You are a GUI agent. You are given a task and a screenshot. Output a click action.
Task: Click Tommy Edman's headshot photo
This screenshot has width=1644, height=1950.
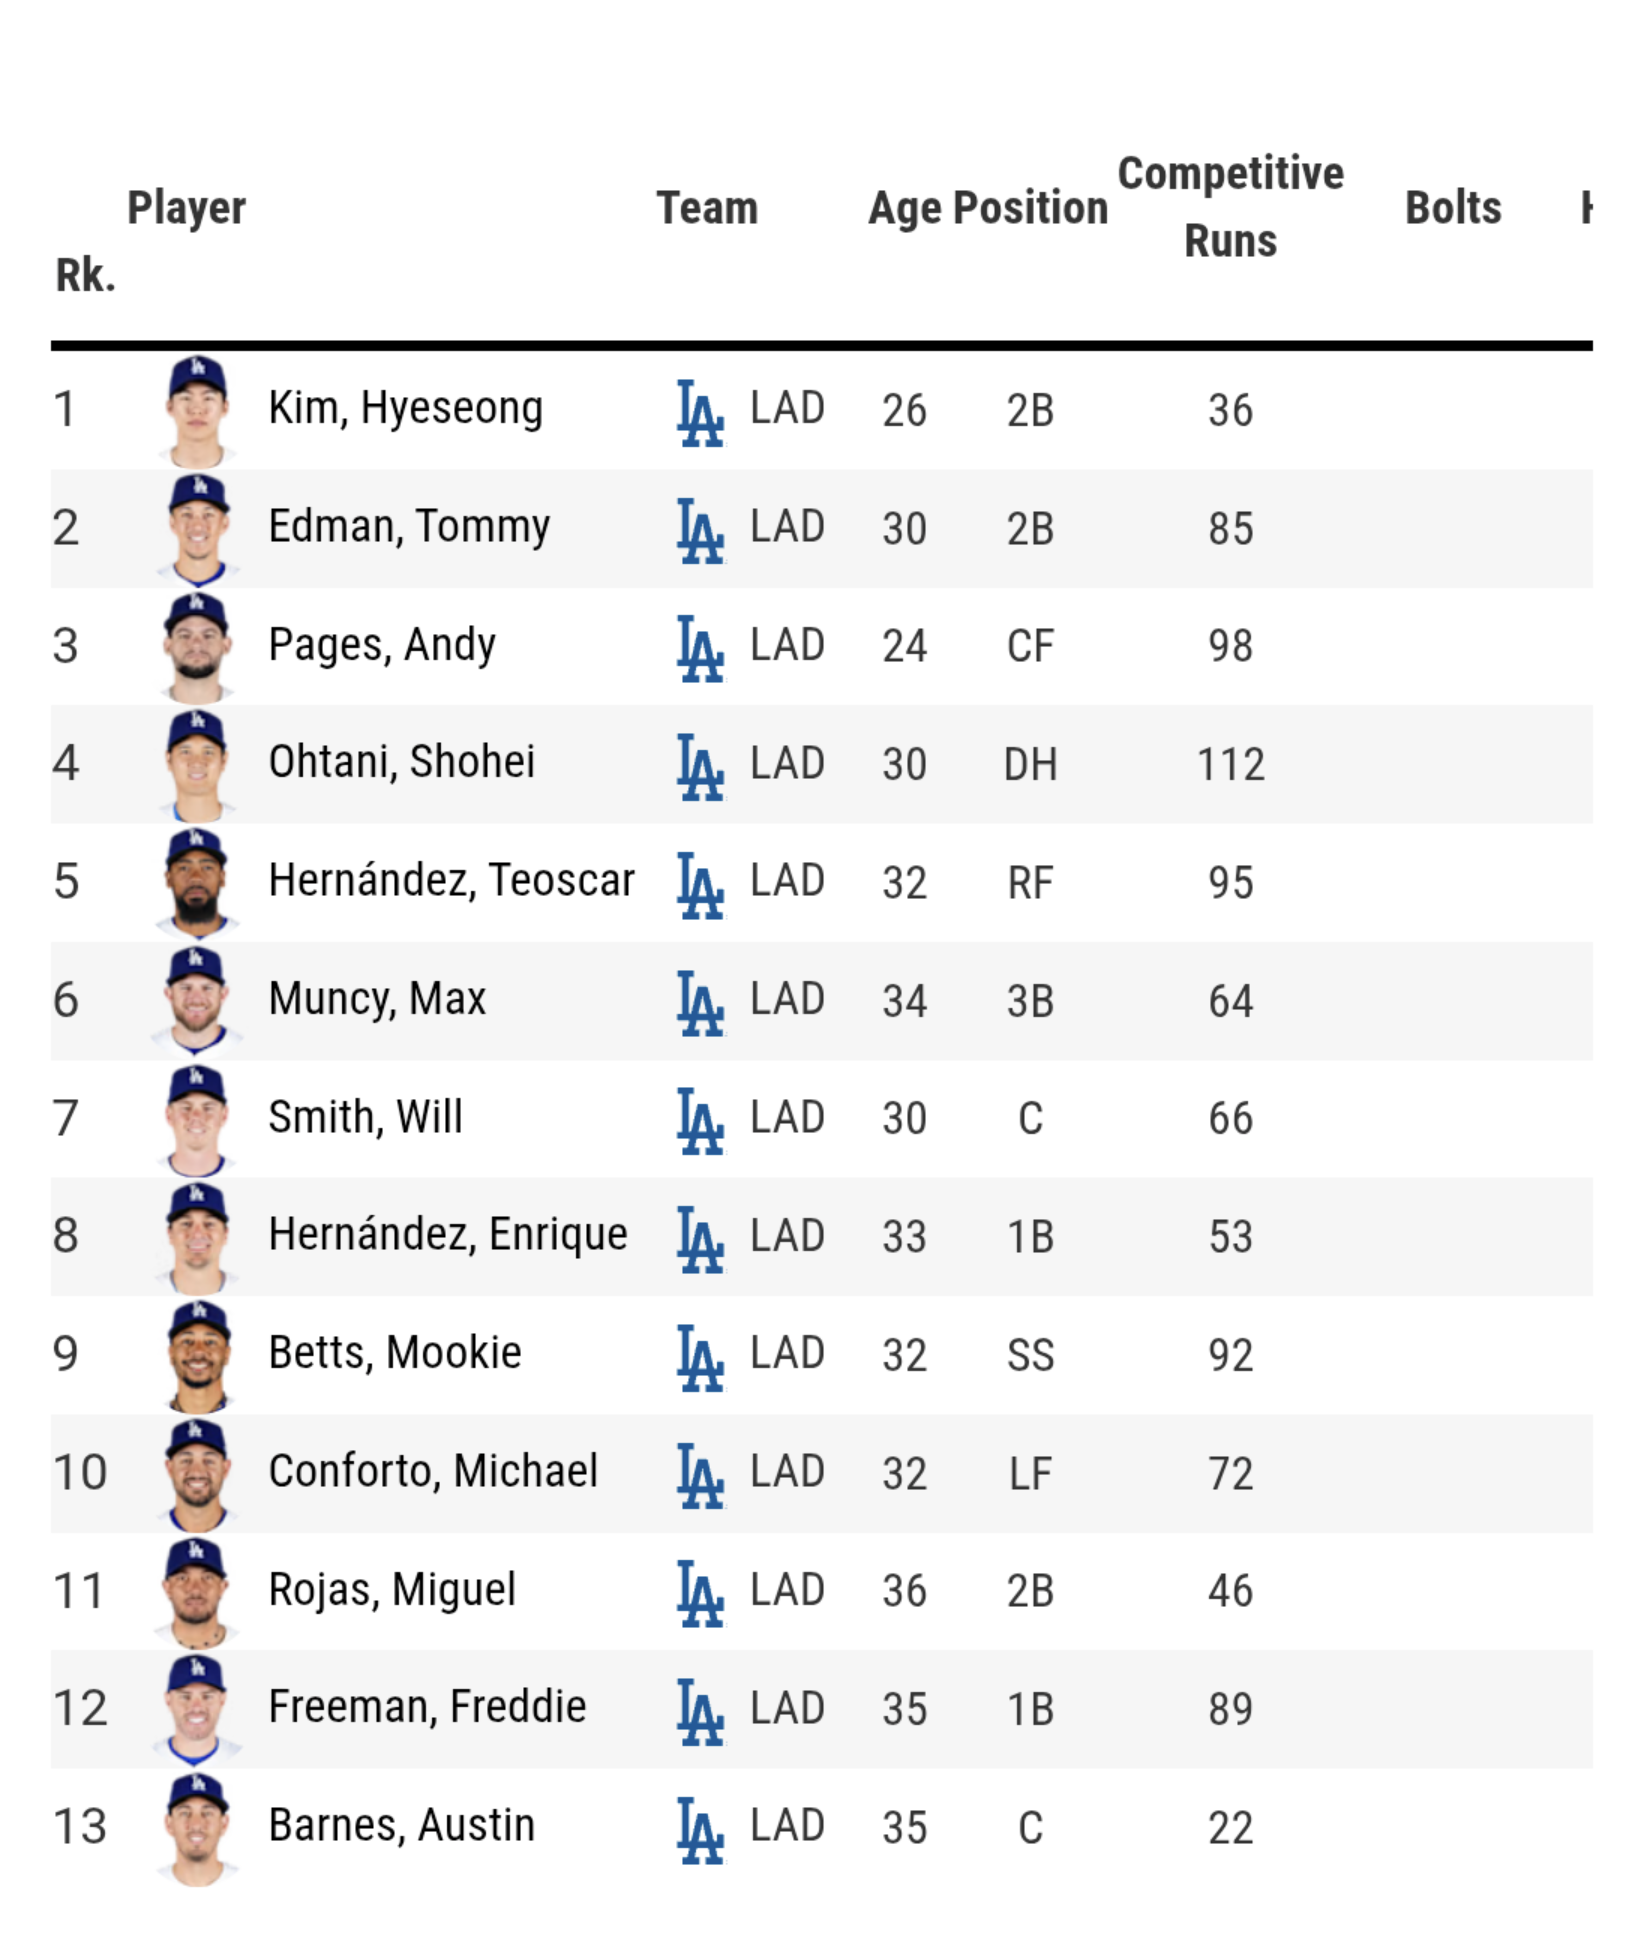pyautogui.click(x=197, y=529)
